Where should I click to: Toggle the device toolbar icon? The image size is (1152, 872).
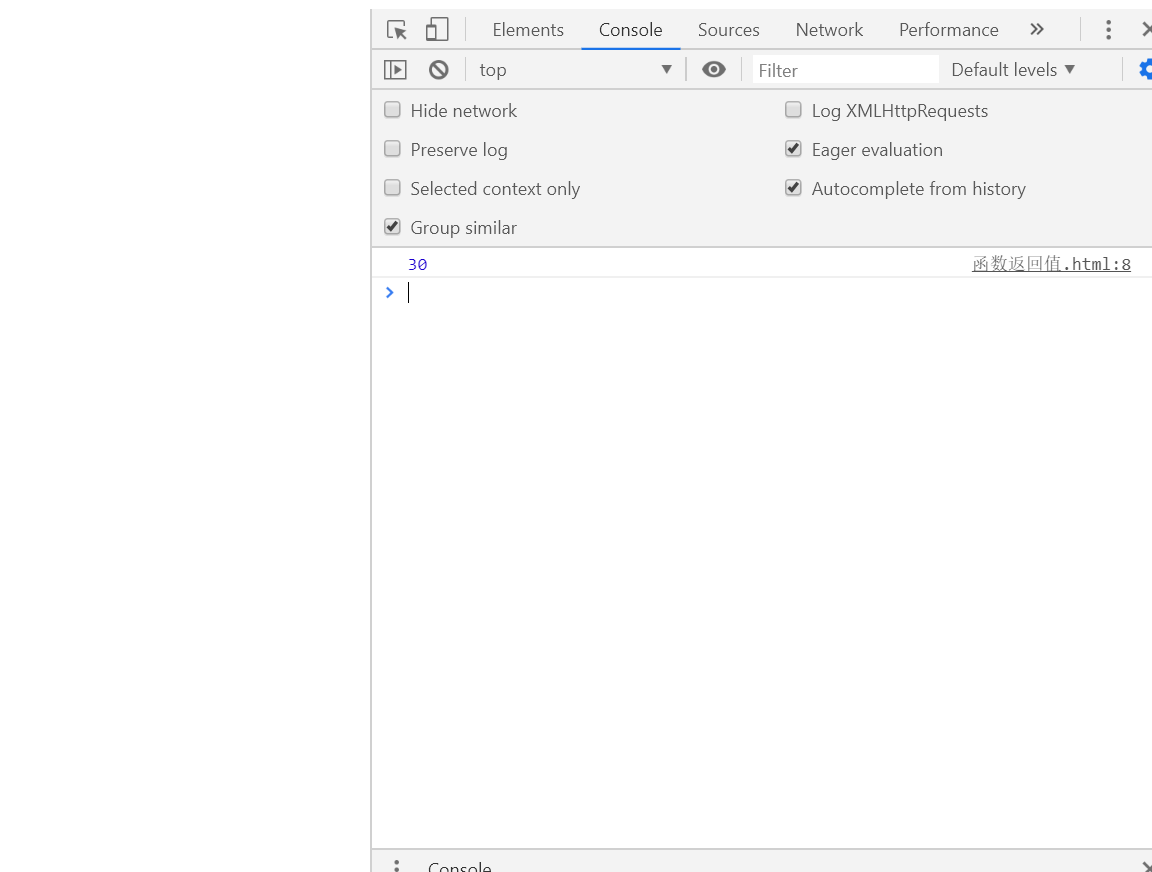tap(437, 29)
